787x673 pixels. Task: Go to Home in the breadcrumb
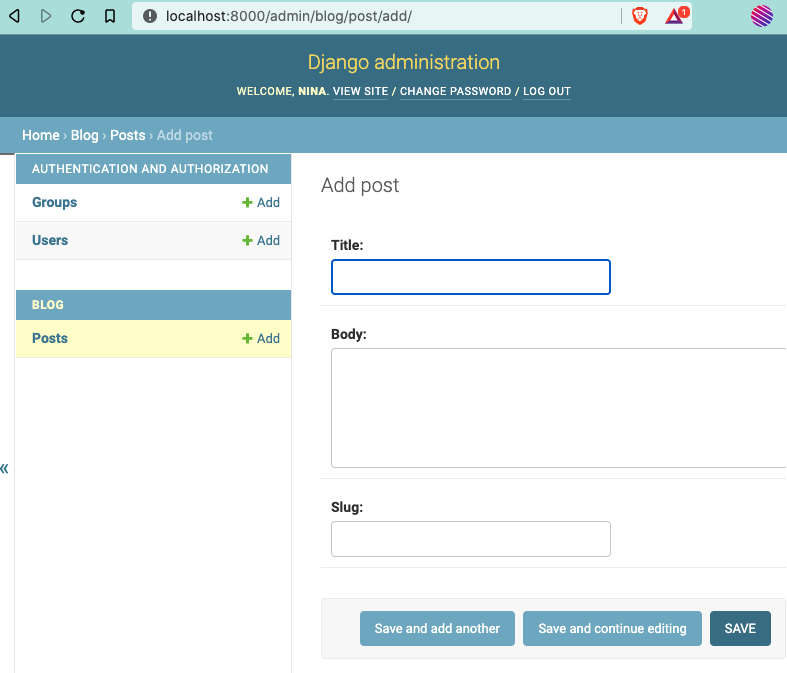[x=41, y=135]
